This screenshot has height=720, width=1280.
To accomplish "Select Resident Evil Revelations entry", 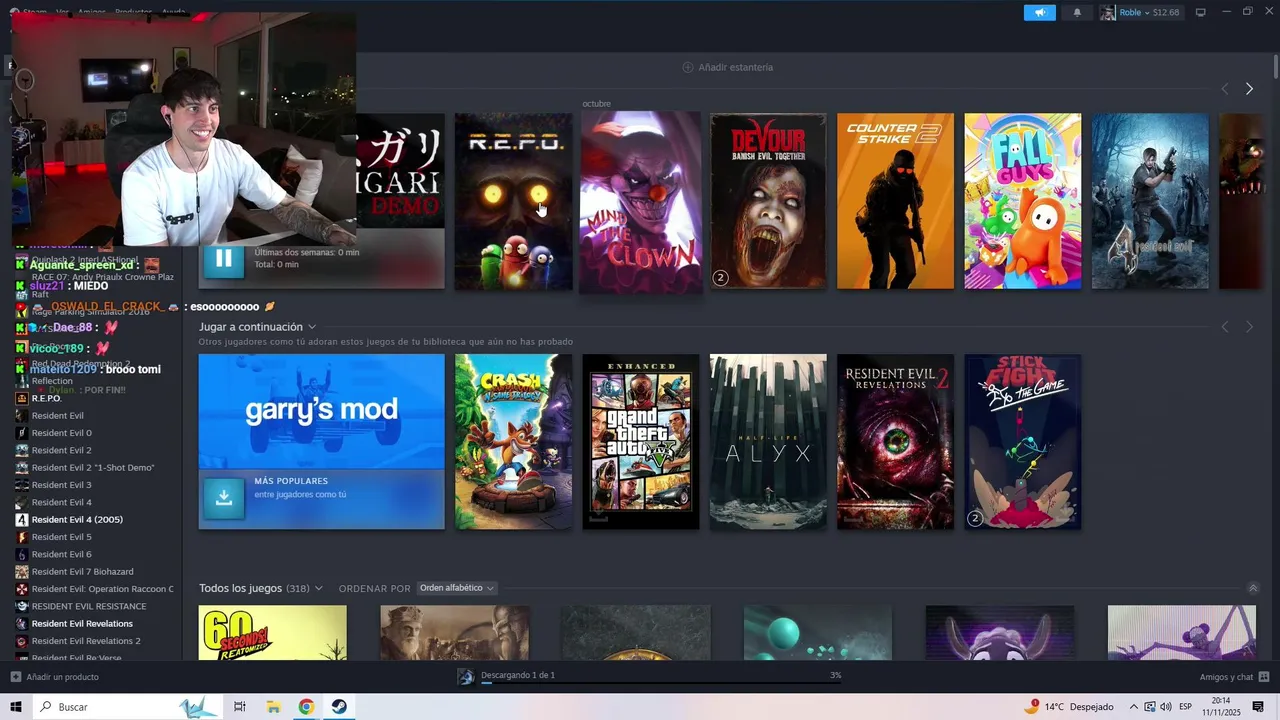I will point(82,623).
